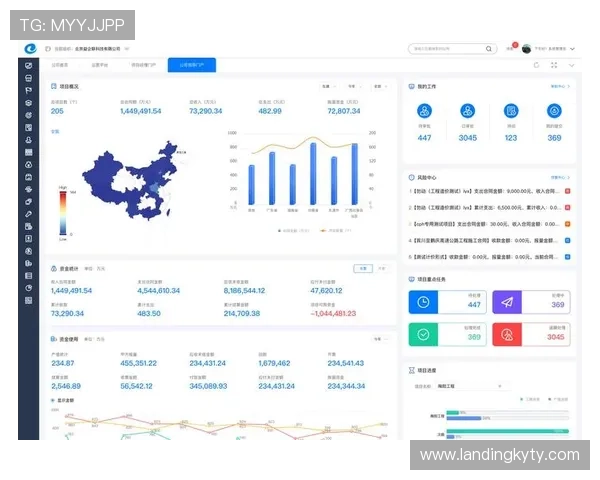Click orange tag on the cph专用测试项目 row
The height and width of the screenshot is (480, 600).
pyautogui.click(x=567, y=224)
